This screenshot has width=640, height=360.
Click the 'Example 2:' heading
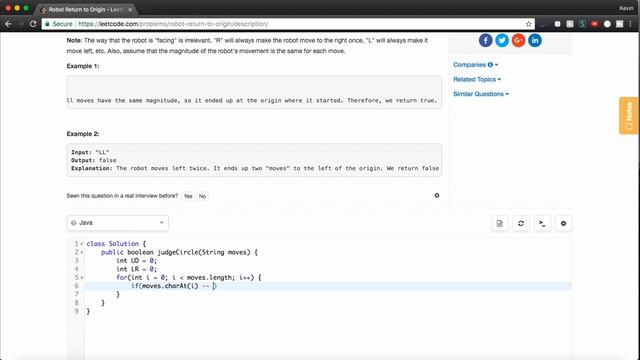coord(83,134)
